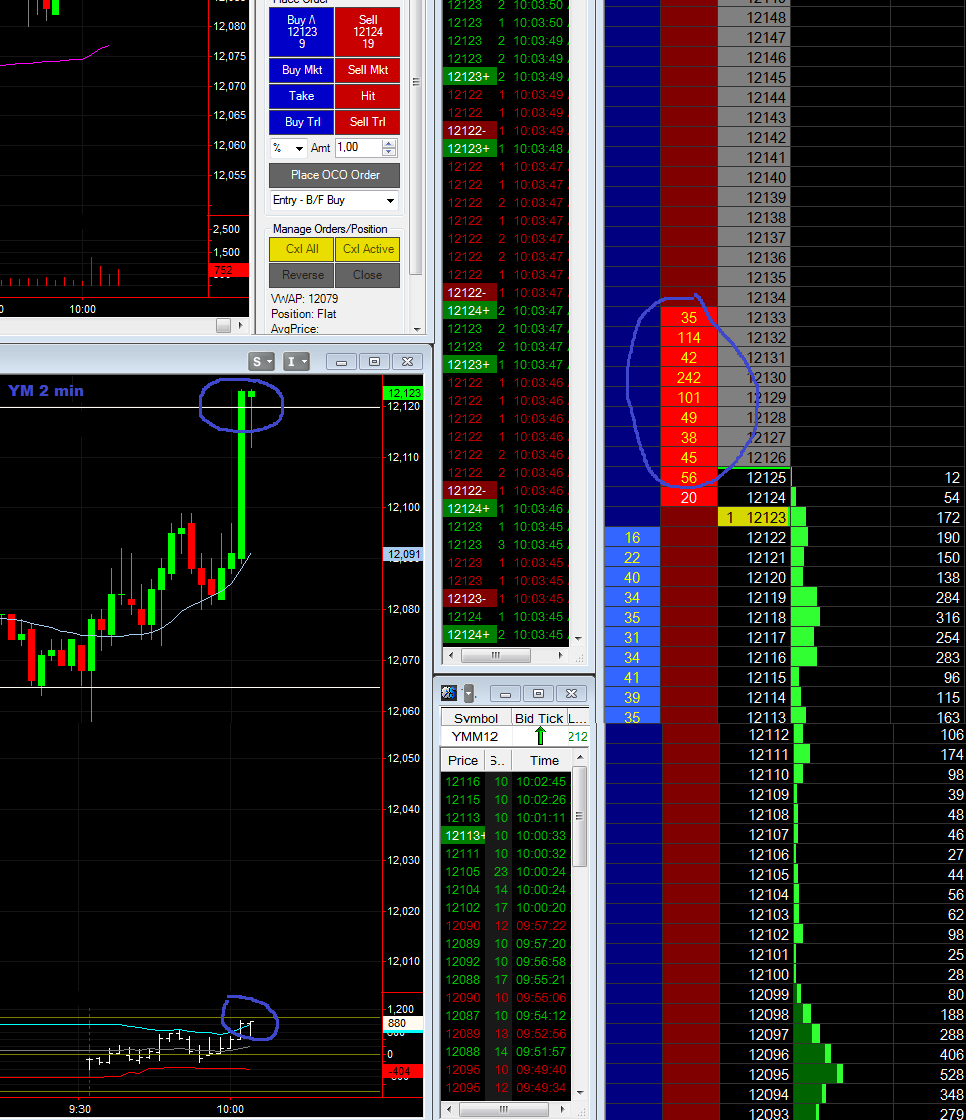
Task: Minimize the YMM12 quote window
Action: 505,694
